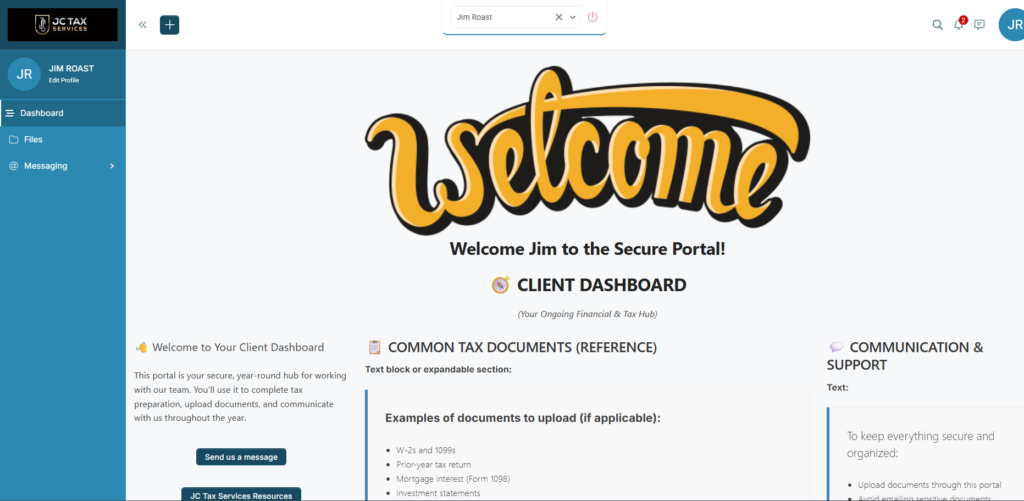Click the Messaging at-sign icon
The image size is (1024, 501).
point(13,166)
